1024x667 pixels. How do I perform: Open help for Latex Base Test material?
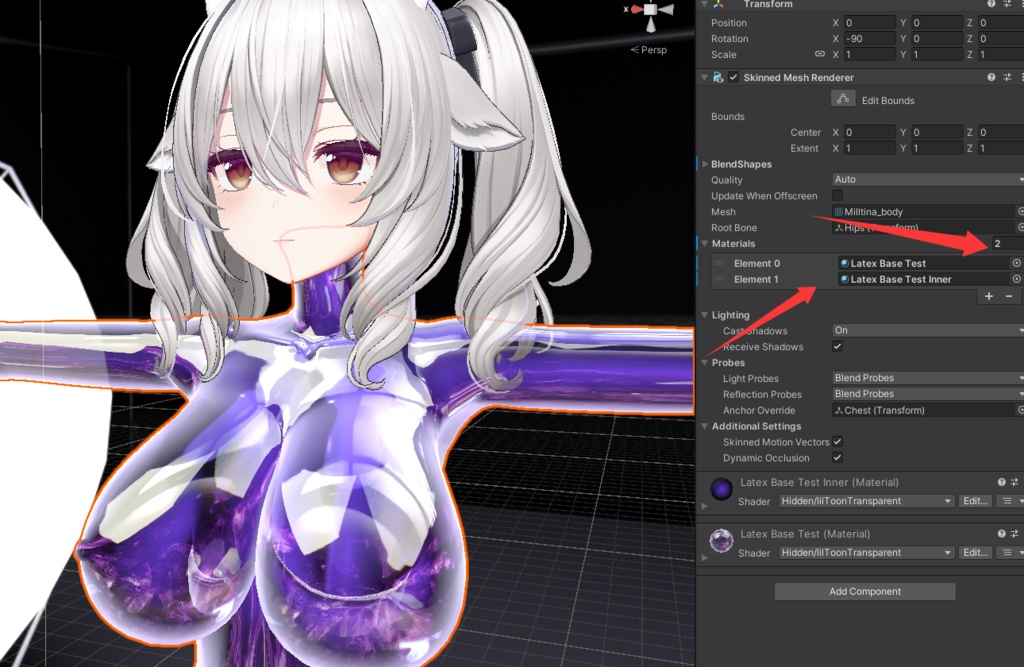(1001, 534)
